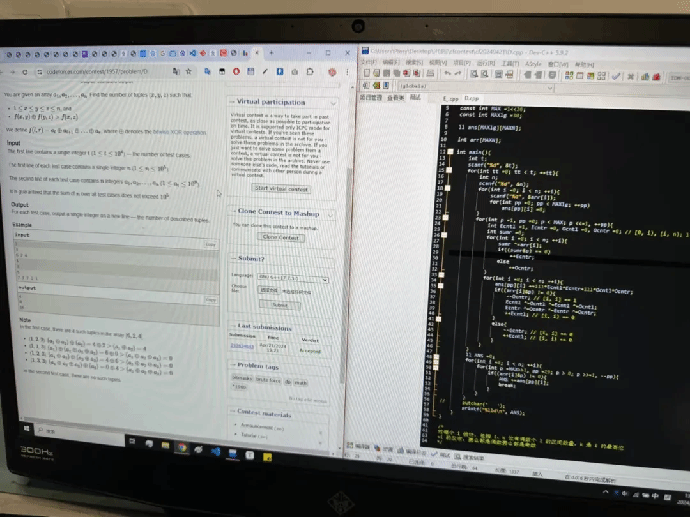Click the choose file button in Submit panel
Image resolution: width=690 pixels, height=518 pixels.
pyautogui.click(x=268, y=290)
